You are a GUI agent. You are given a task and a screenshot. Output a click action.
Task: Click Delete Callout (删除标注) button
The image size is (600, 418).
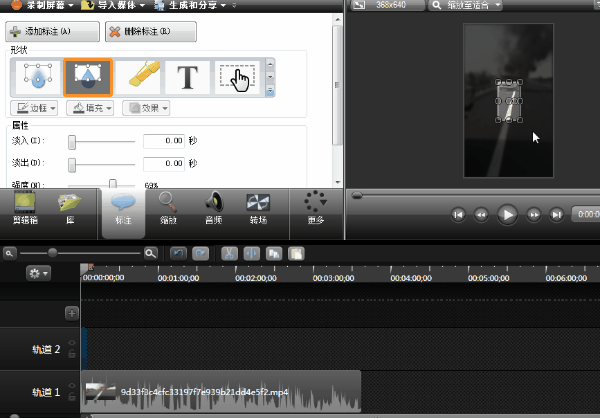[x=151, y=31]
